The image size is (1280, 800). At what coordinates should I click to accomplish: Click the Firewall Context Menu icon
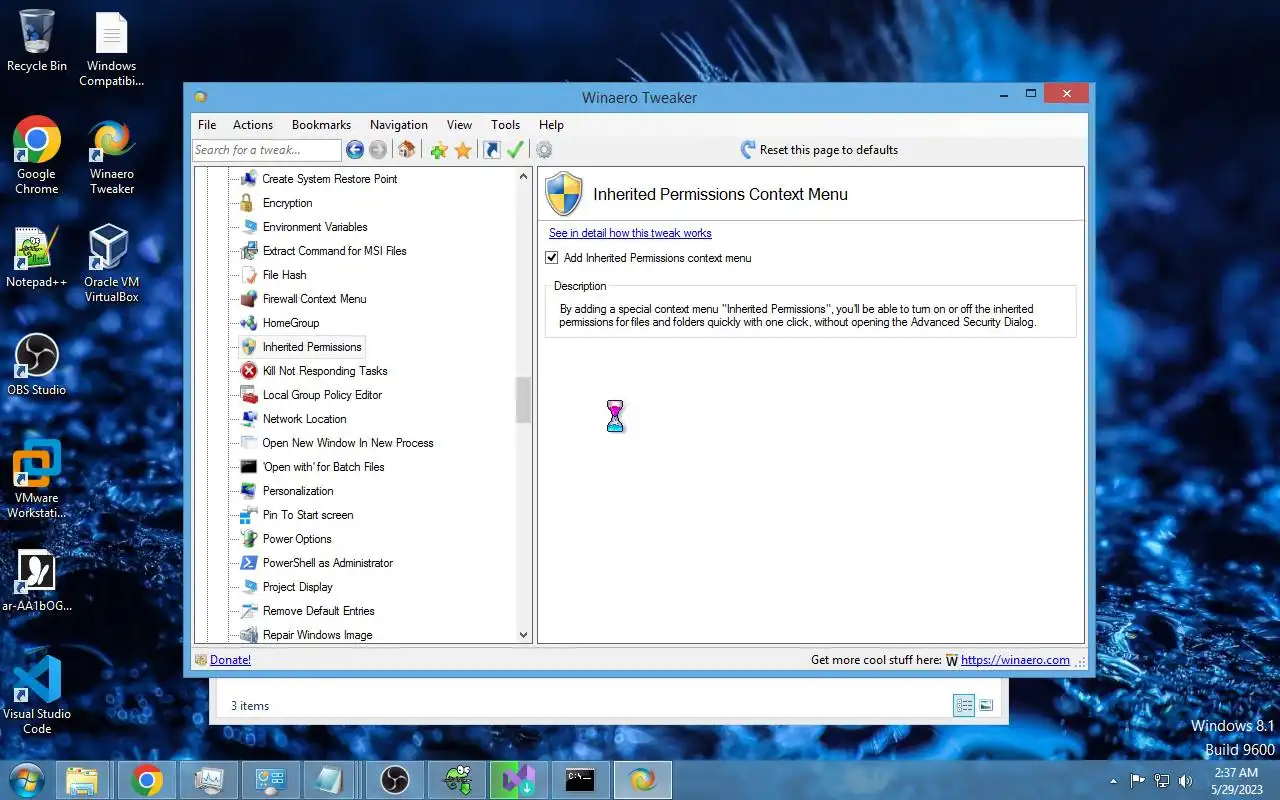(x=249, y=299)
